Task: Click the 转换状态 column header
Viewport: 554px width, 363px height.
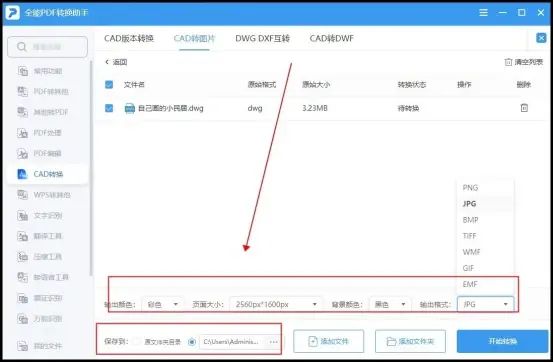Action: click(x=412, y=84)
